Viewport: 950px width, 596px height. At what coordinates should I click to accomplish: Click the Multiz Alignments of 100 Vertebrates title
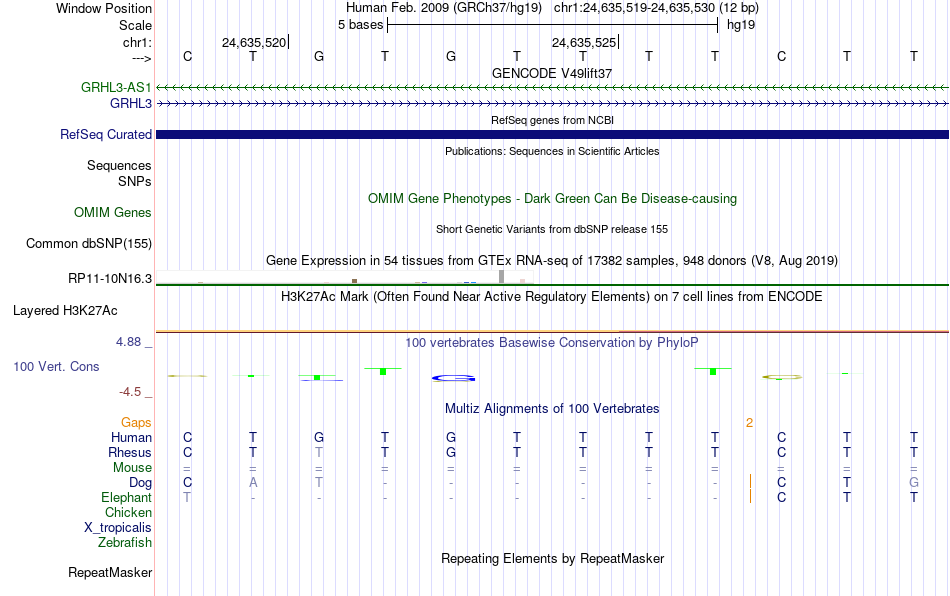pyautogui.click(x=552, y=409)
